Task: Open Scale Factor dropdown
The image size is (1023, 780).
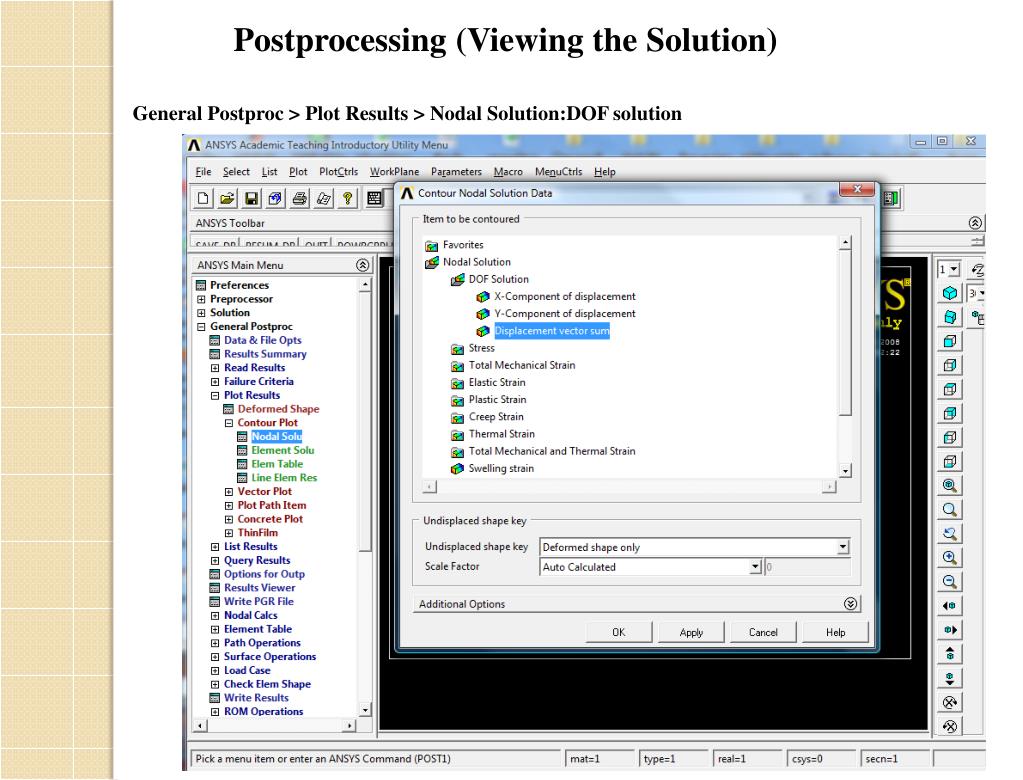Action: click(755, 567)
